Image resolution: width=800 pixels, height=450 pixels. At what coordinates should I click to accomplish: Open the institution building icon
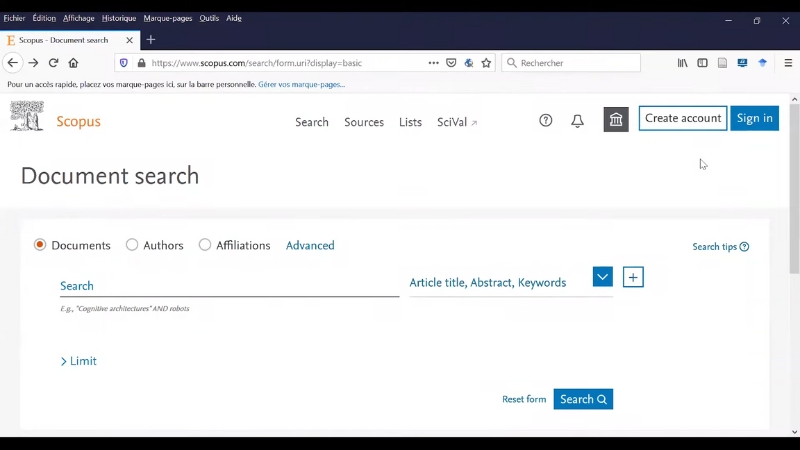click(616, 119)
